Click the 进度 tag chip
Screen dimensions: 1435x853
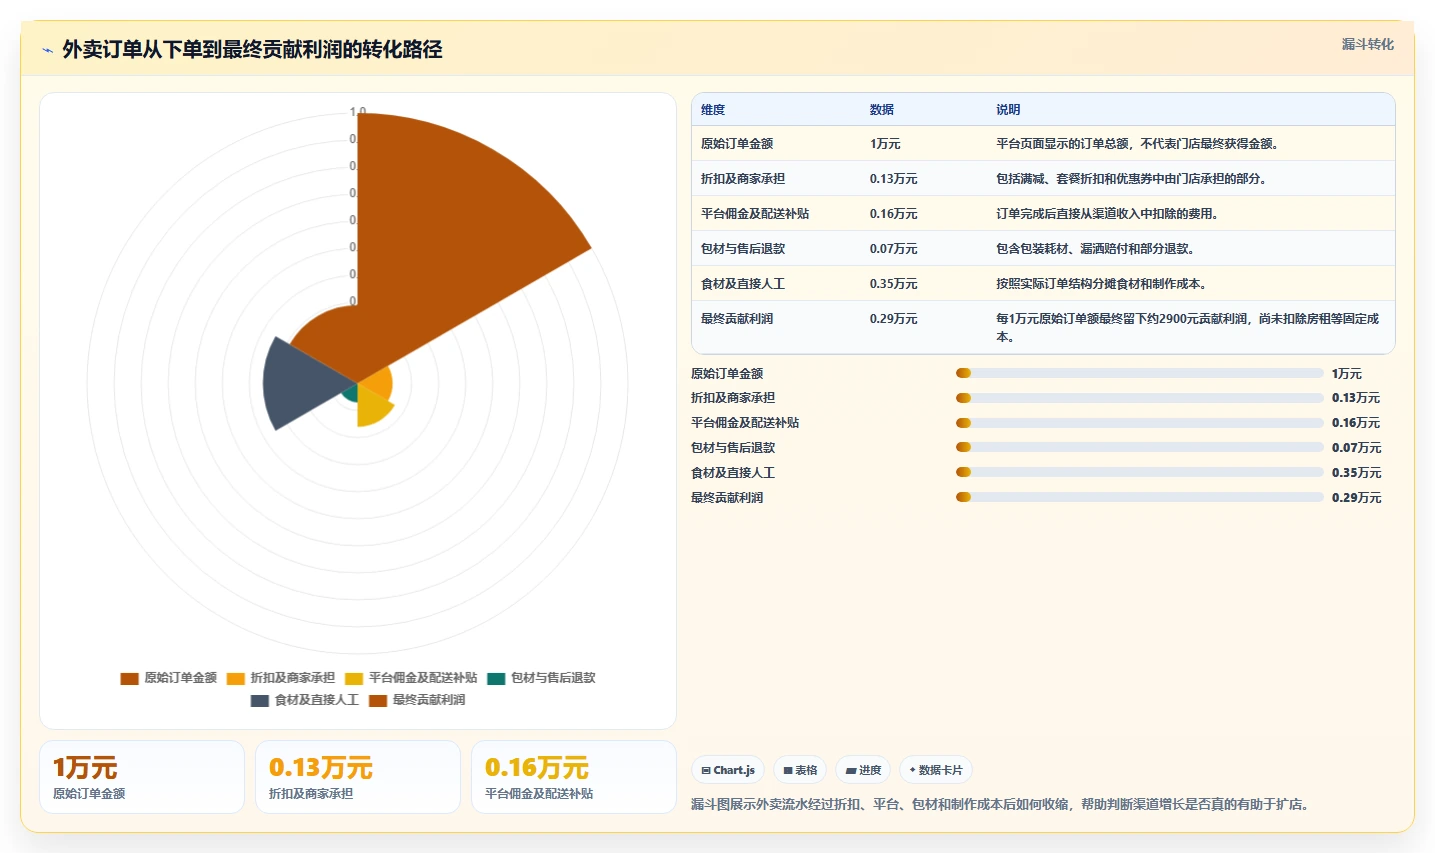(x=863, y=770)
